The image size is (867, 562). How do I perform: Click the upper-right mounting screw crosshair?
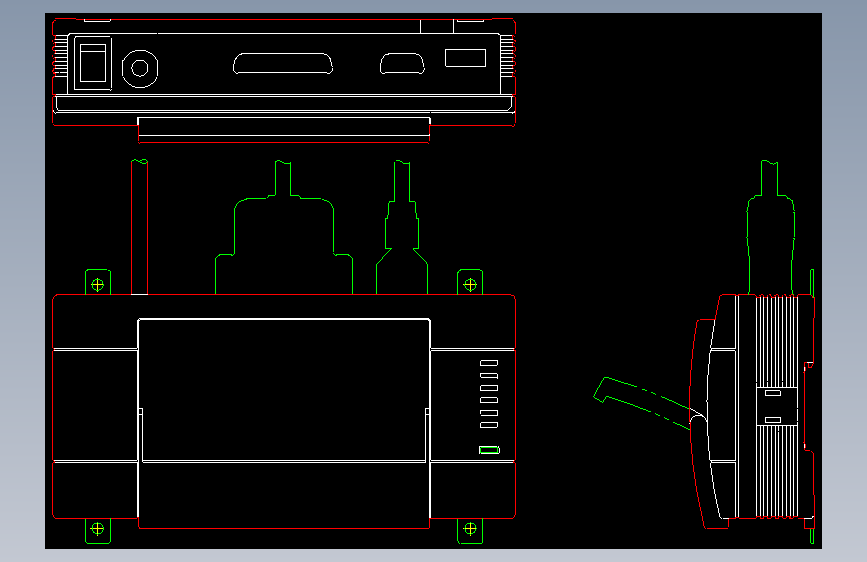(x=470, y=285)
